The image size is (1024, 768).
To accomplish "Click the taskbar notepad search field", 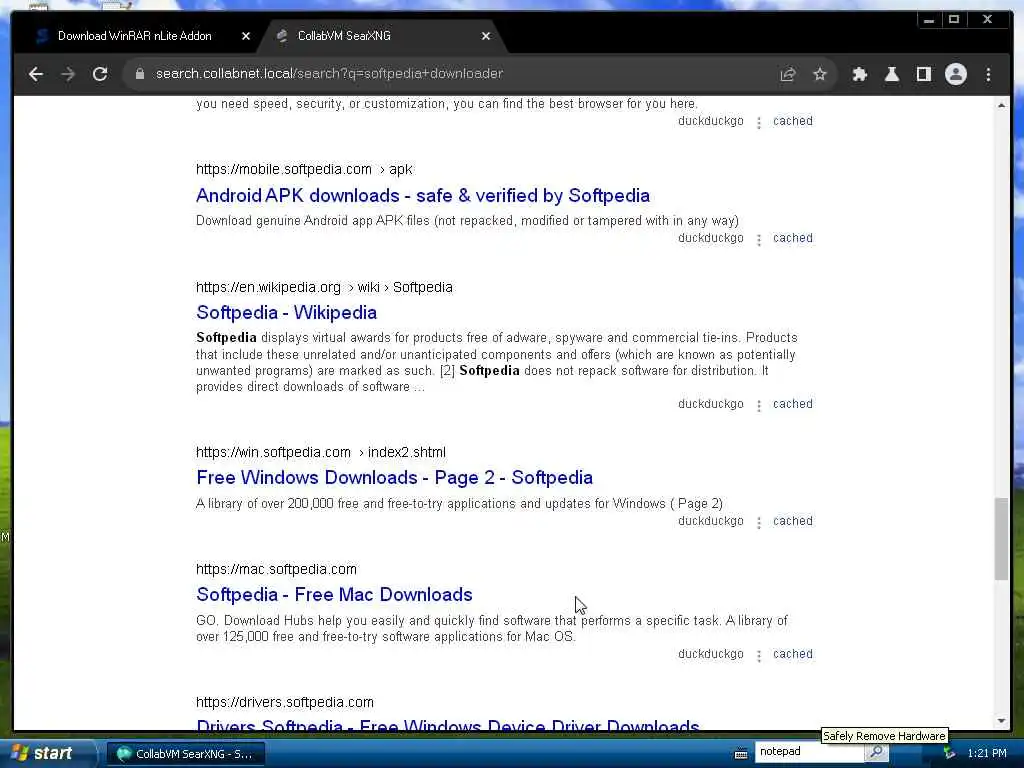I will pyautogui.click(x=809, y=752).
